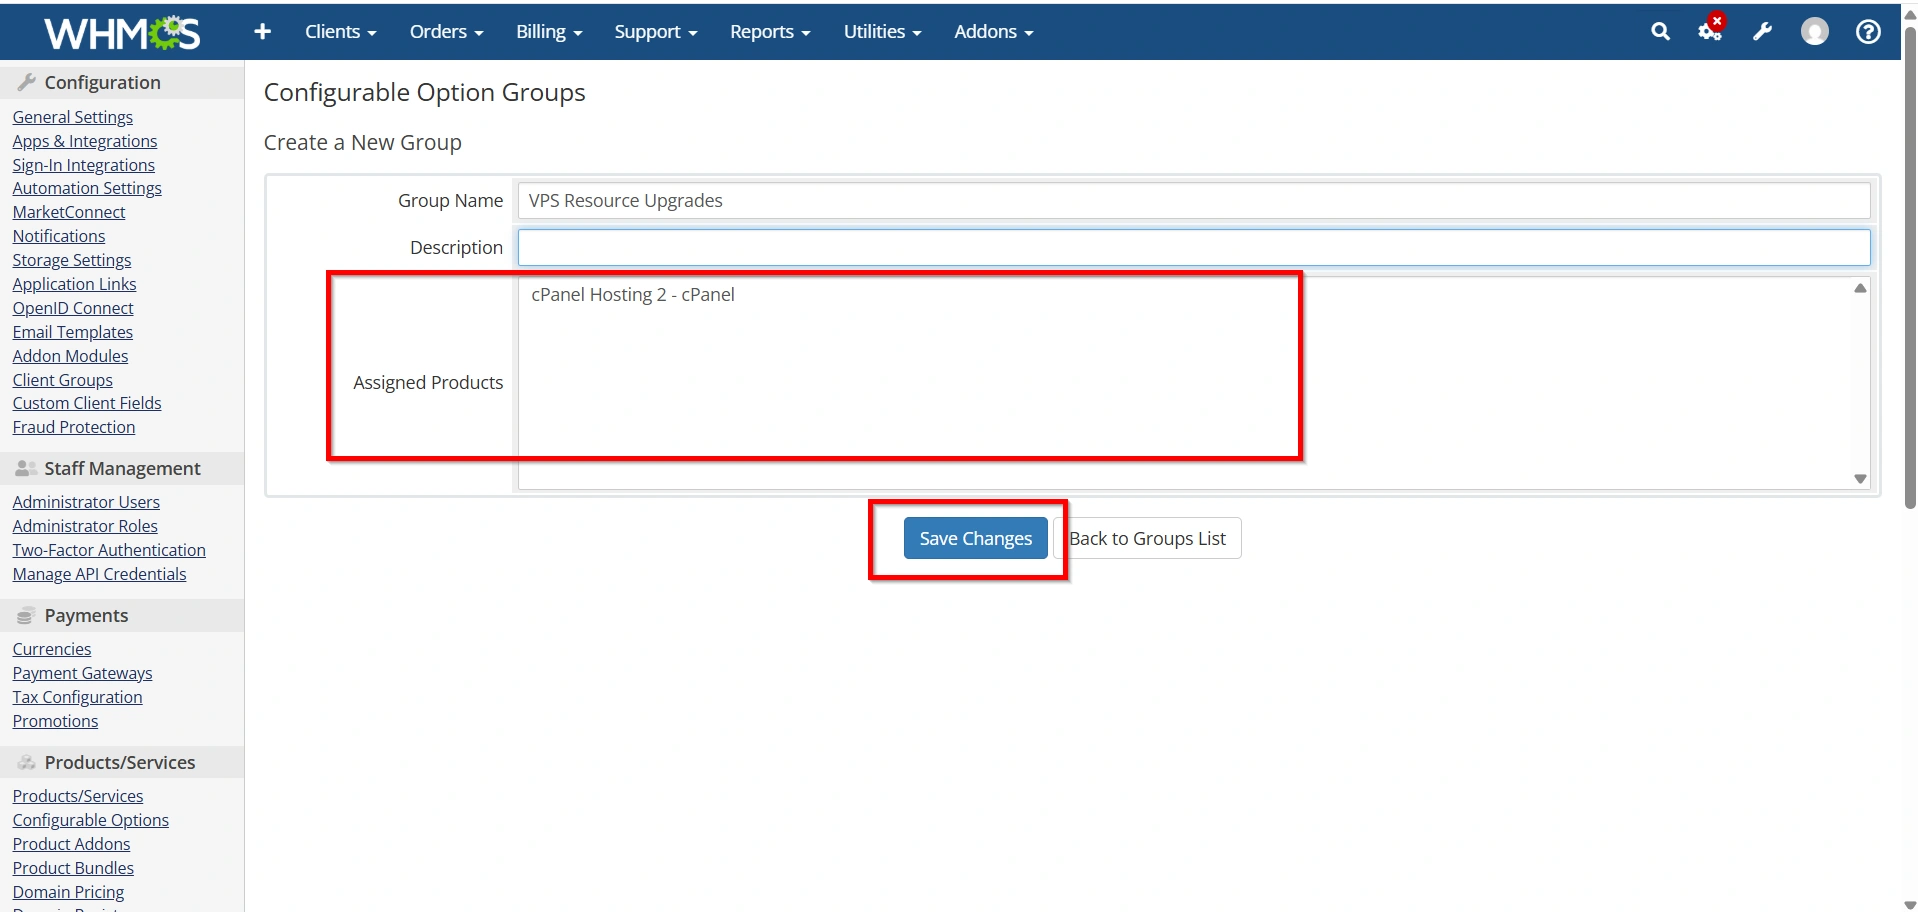
Task: Open Storage Settings link
Action: pyautogui.click(x=72, y=260)
